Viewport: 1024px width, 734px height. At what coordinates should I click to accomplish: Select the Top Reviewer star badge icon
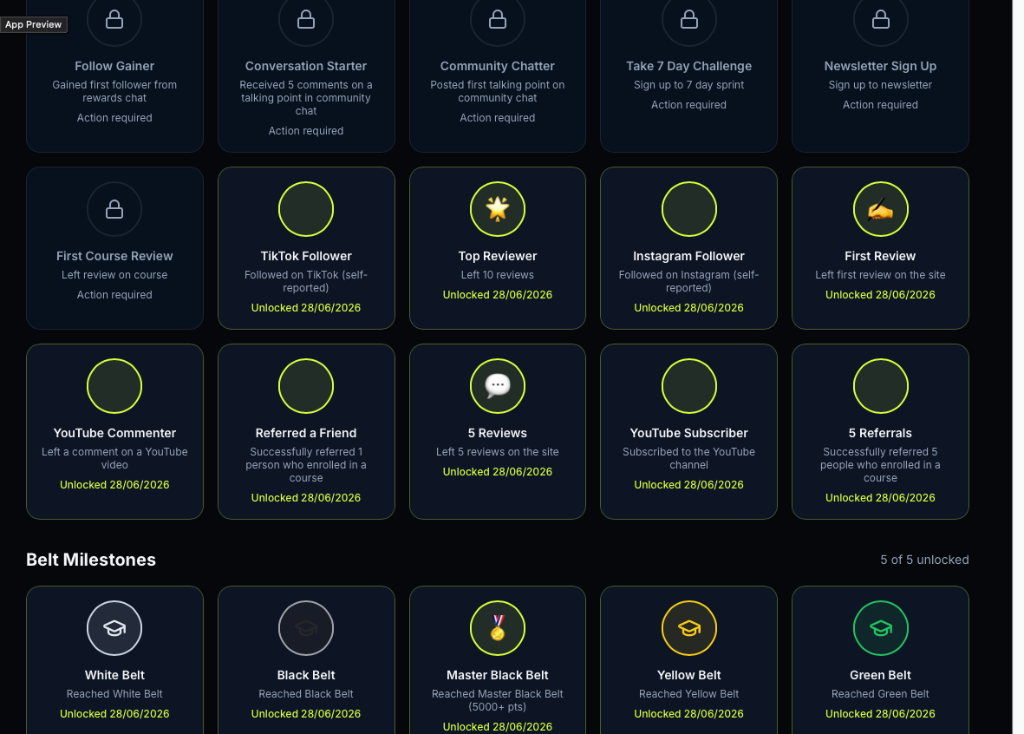(498, 209)
